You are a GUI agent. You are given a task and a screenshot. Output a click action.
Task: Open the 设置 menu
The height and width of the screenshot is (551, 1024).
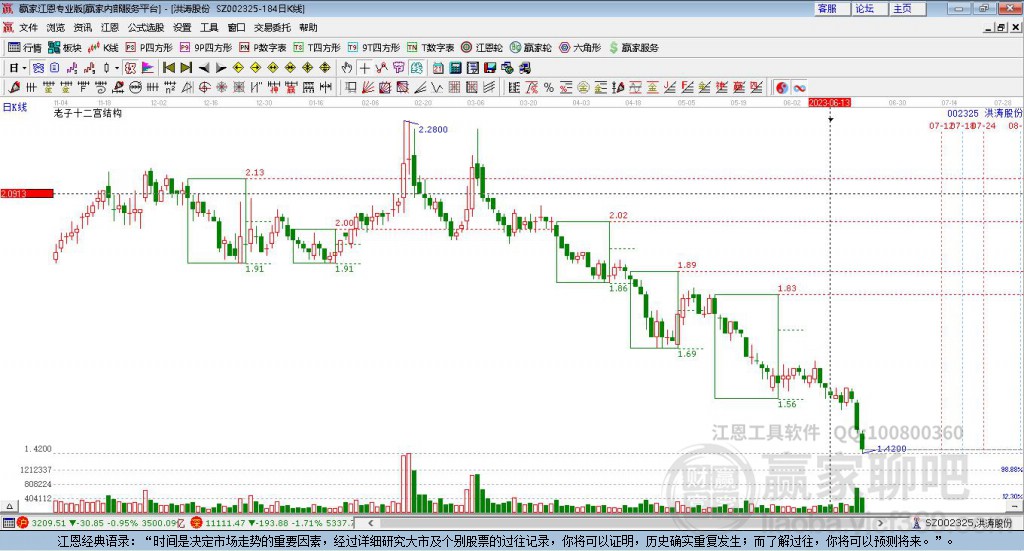(x=182, y=27)
